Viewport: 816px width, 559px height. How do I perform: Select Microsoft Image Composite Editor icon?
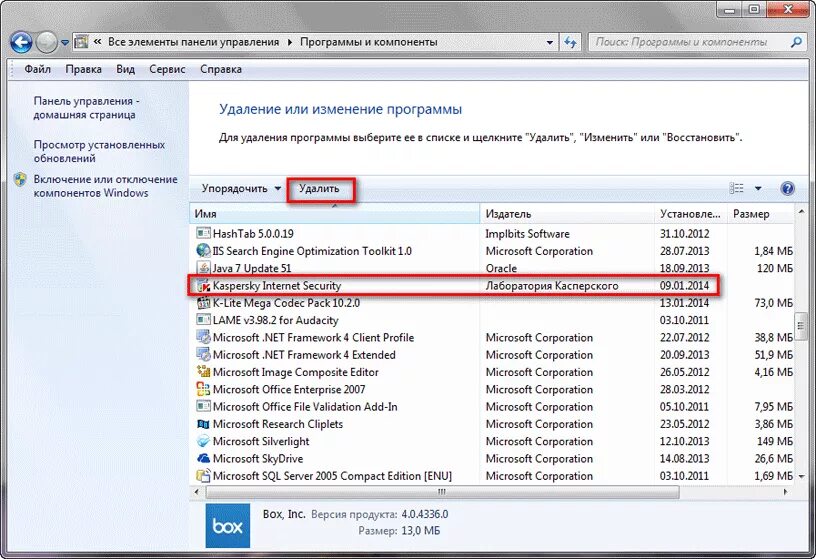[203, 372]
